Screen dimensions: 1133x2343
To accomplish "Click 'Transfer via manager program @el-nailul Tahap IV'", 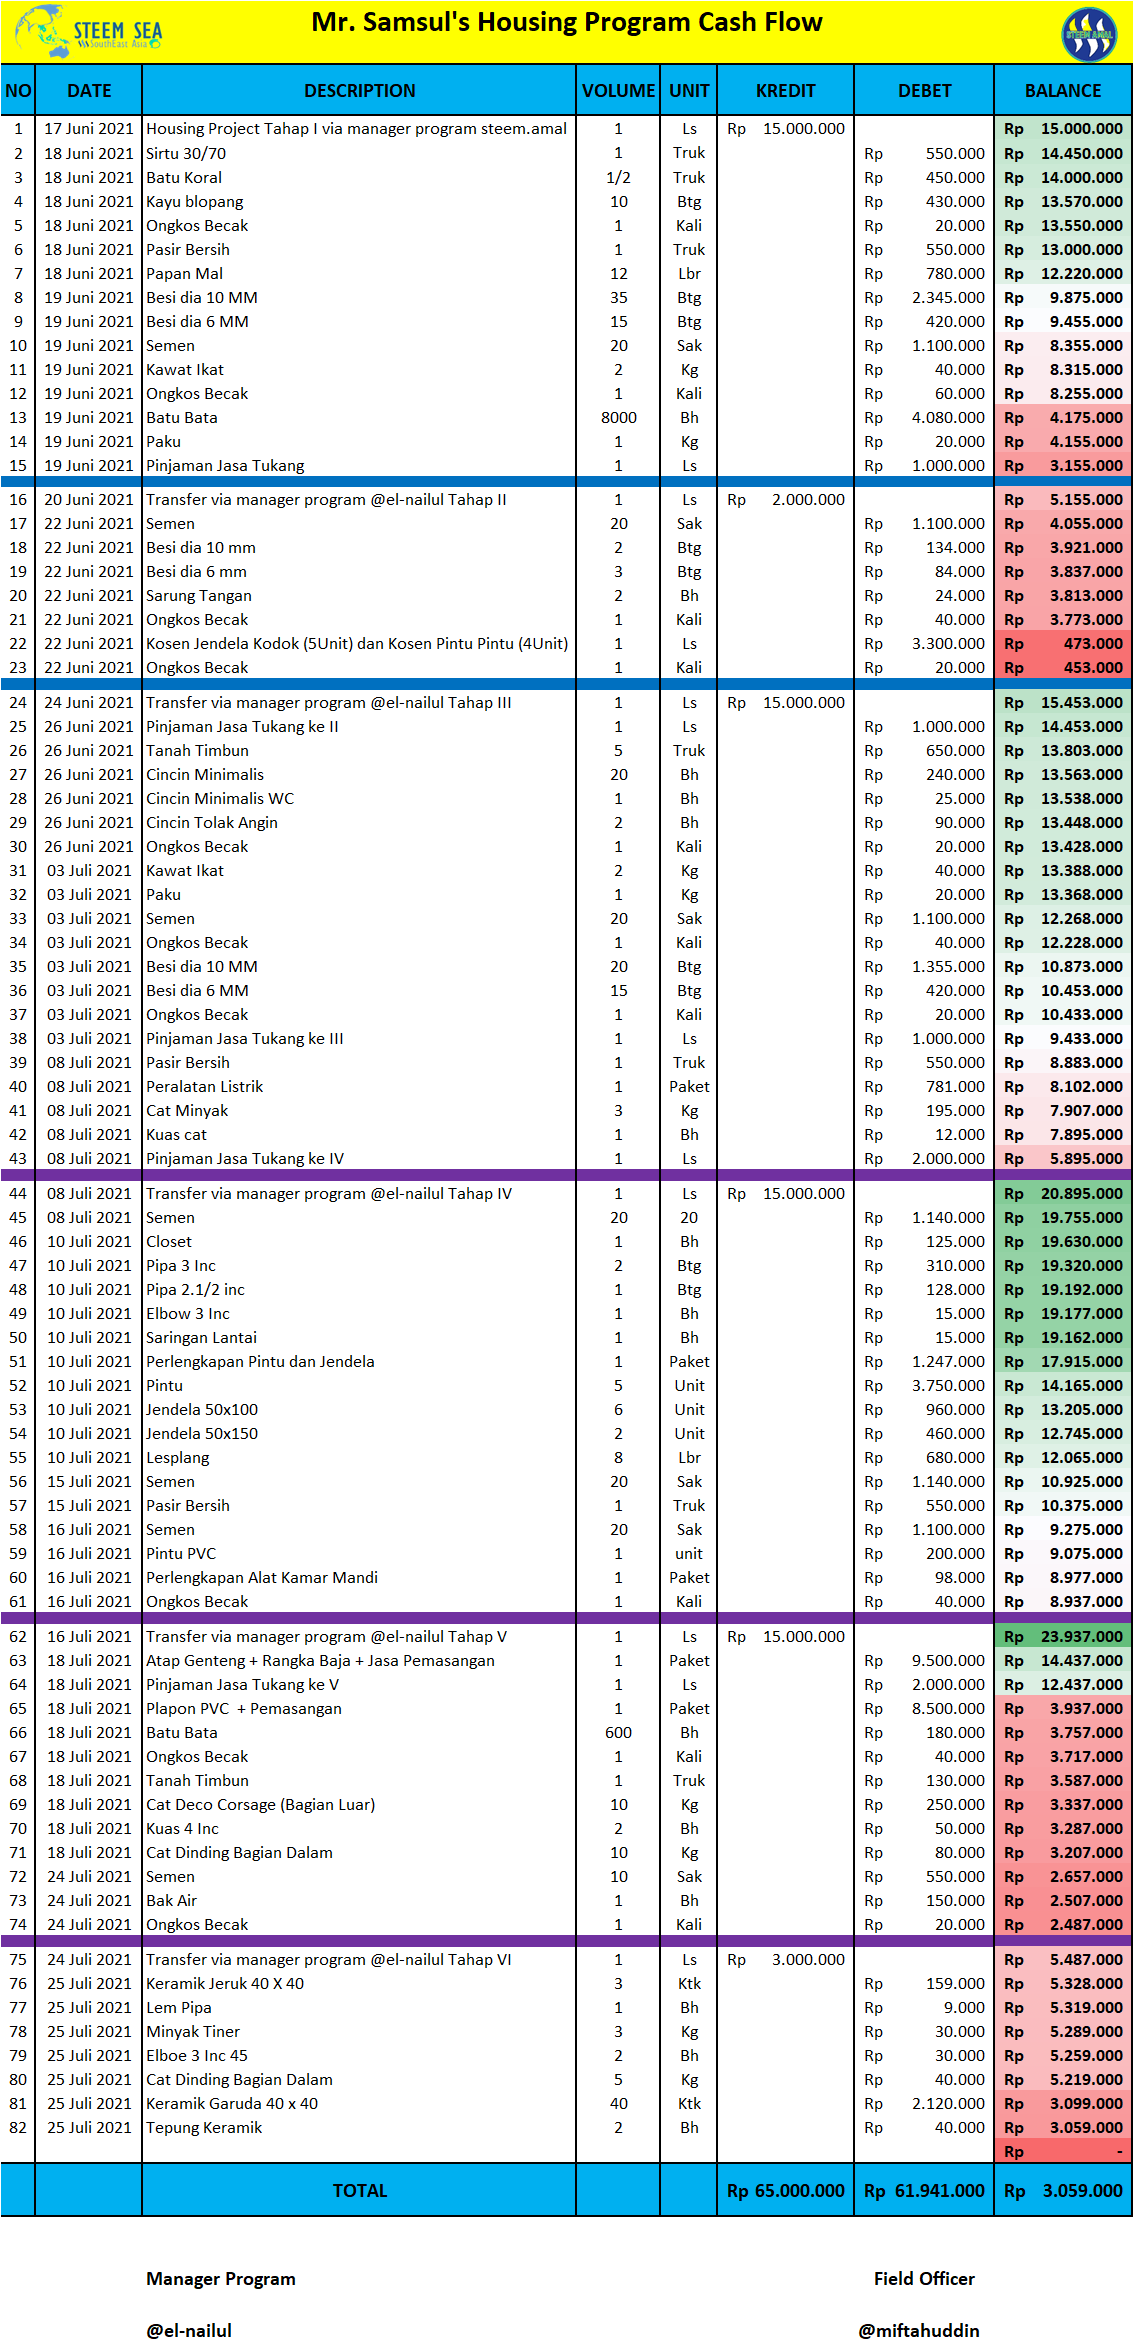I will click(329, 1194).
